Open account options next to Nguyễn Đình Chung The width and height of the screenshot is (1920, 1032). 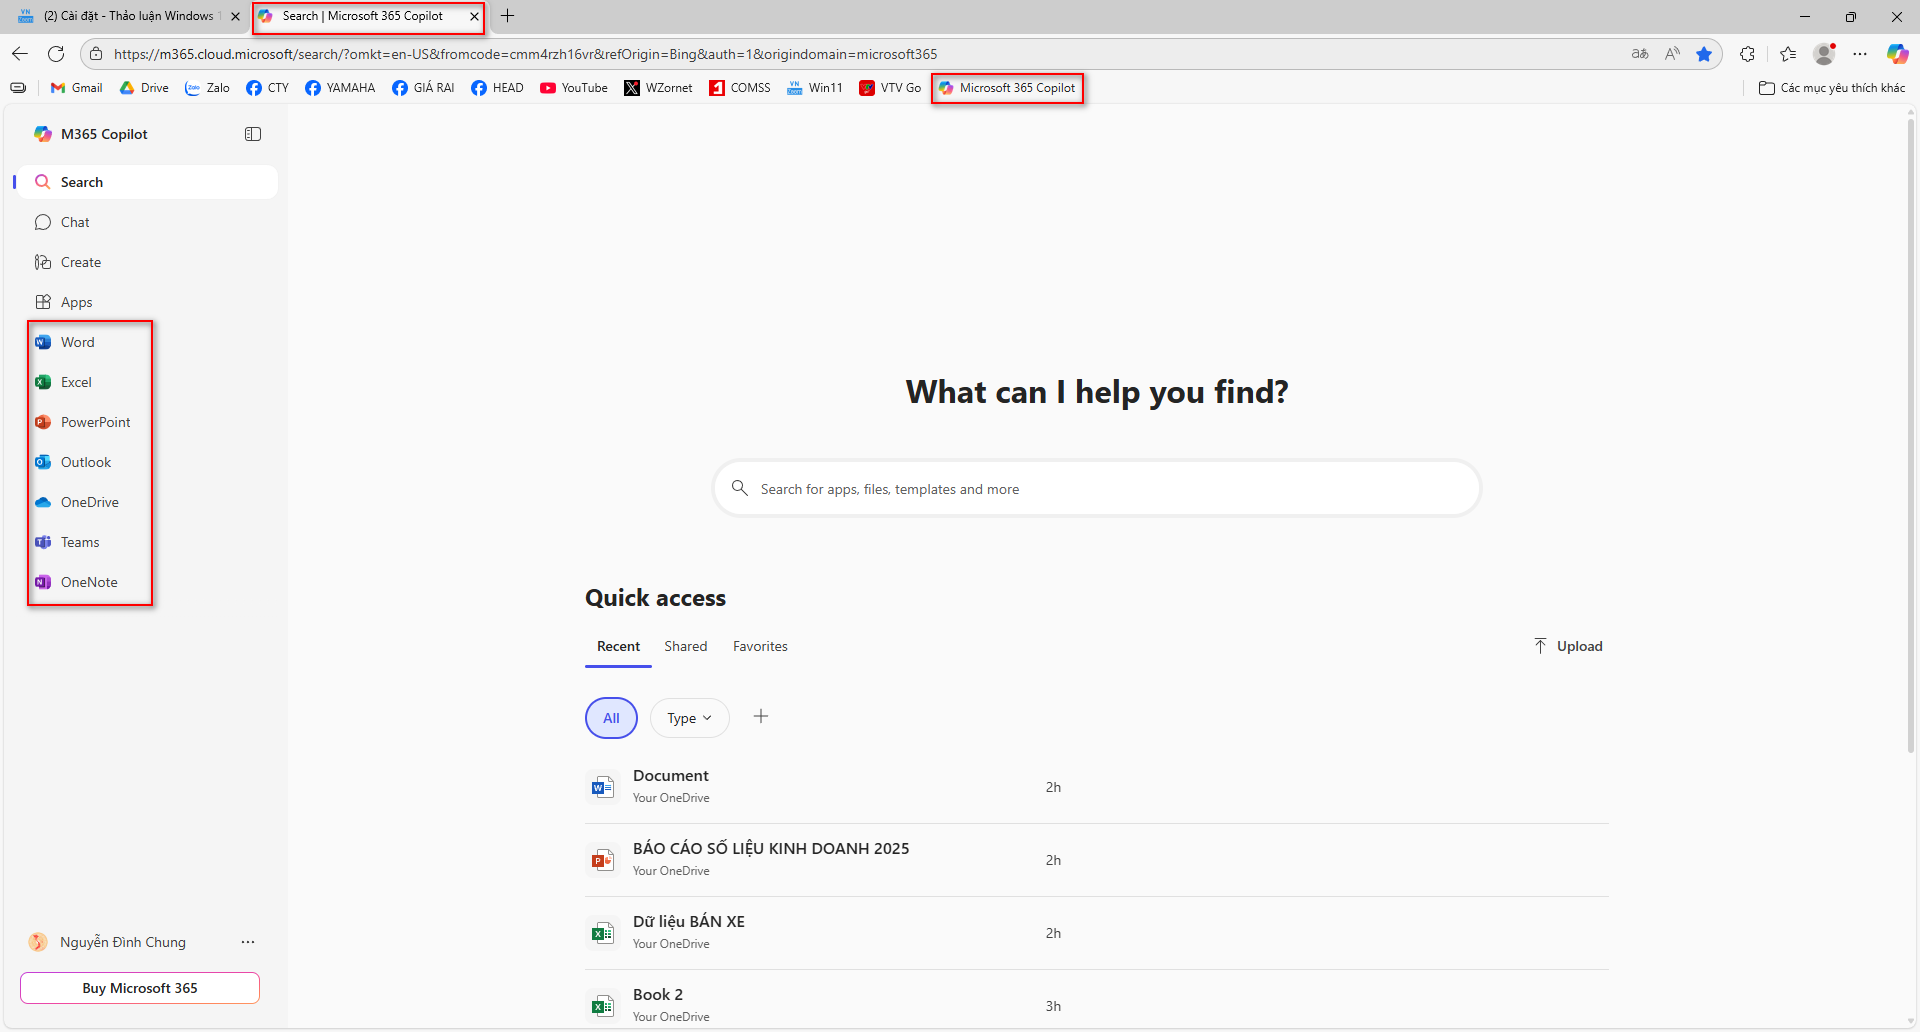click(248, 942)
